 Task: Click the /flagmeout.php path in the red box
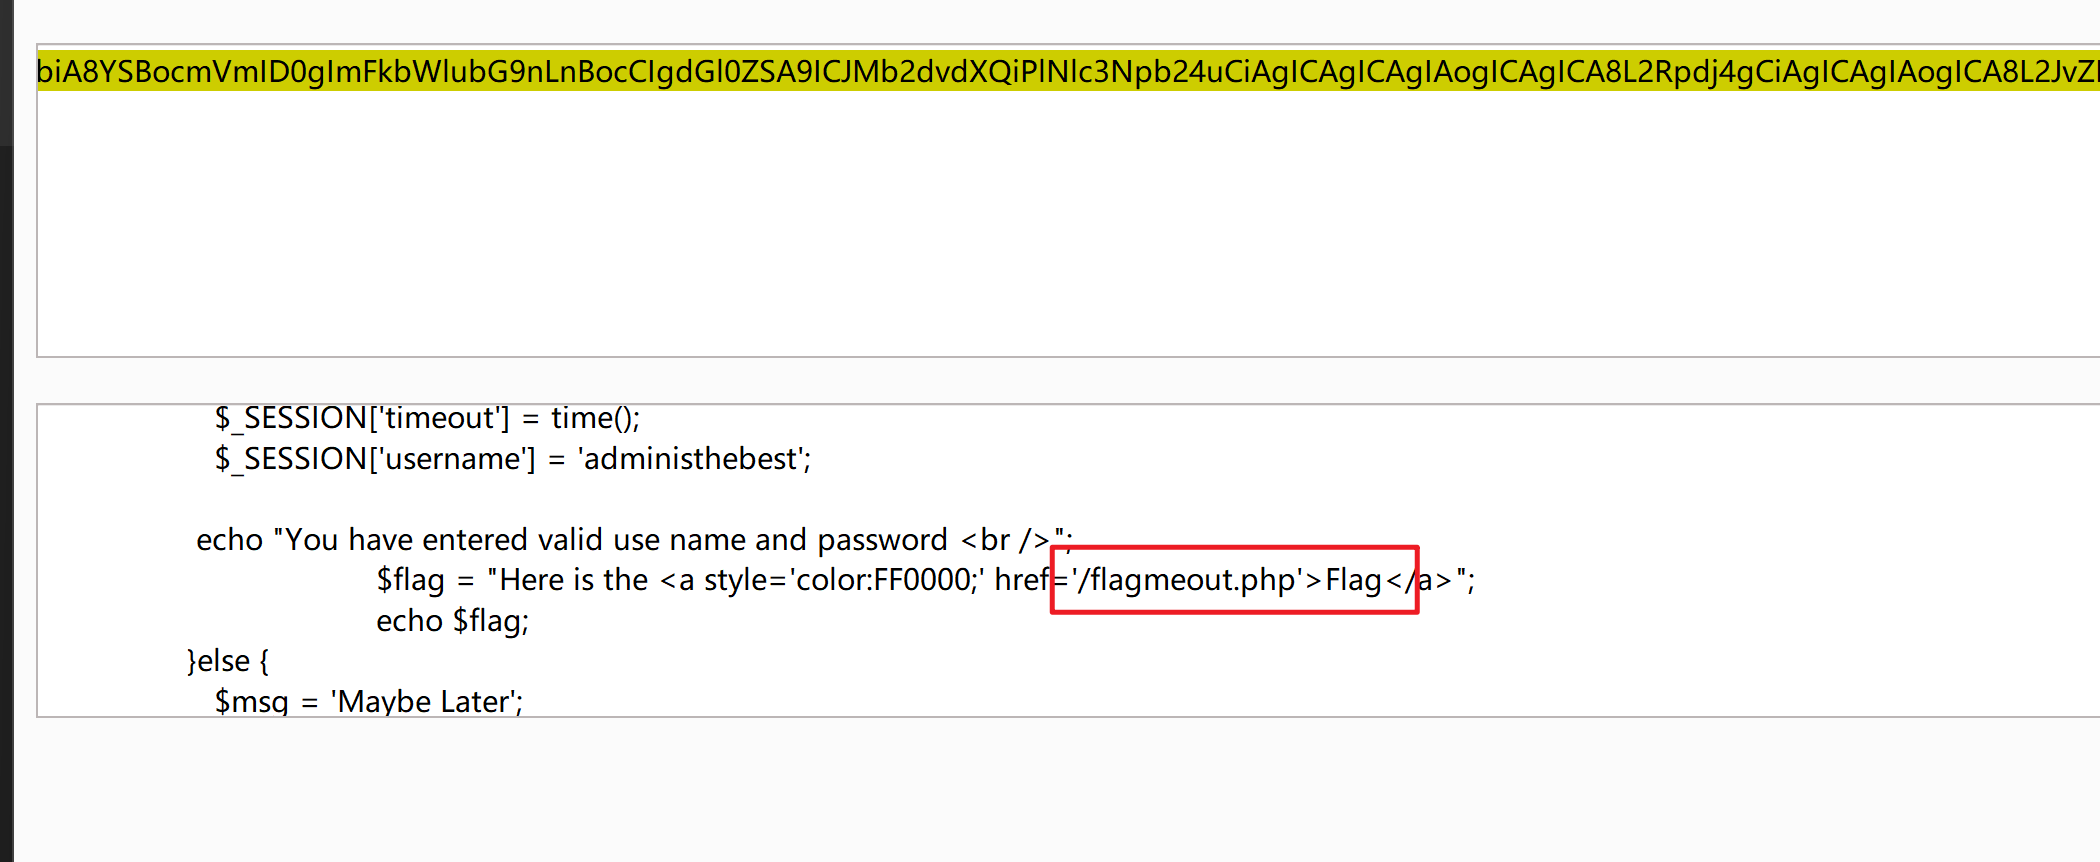[x=1190, y=580]
